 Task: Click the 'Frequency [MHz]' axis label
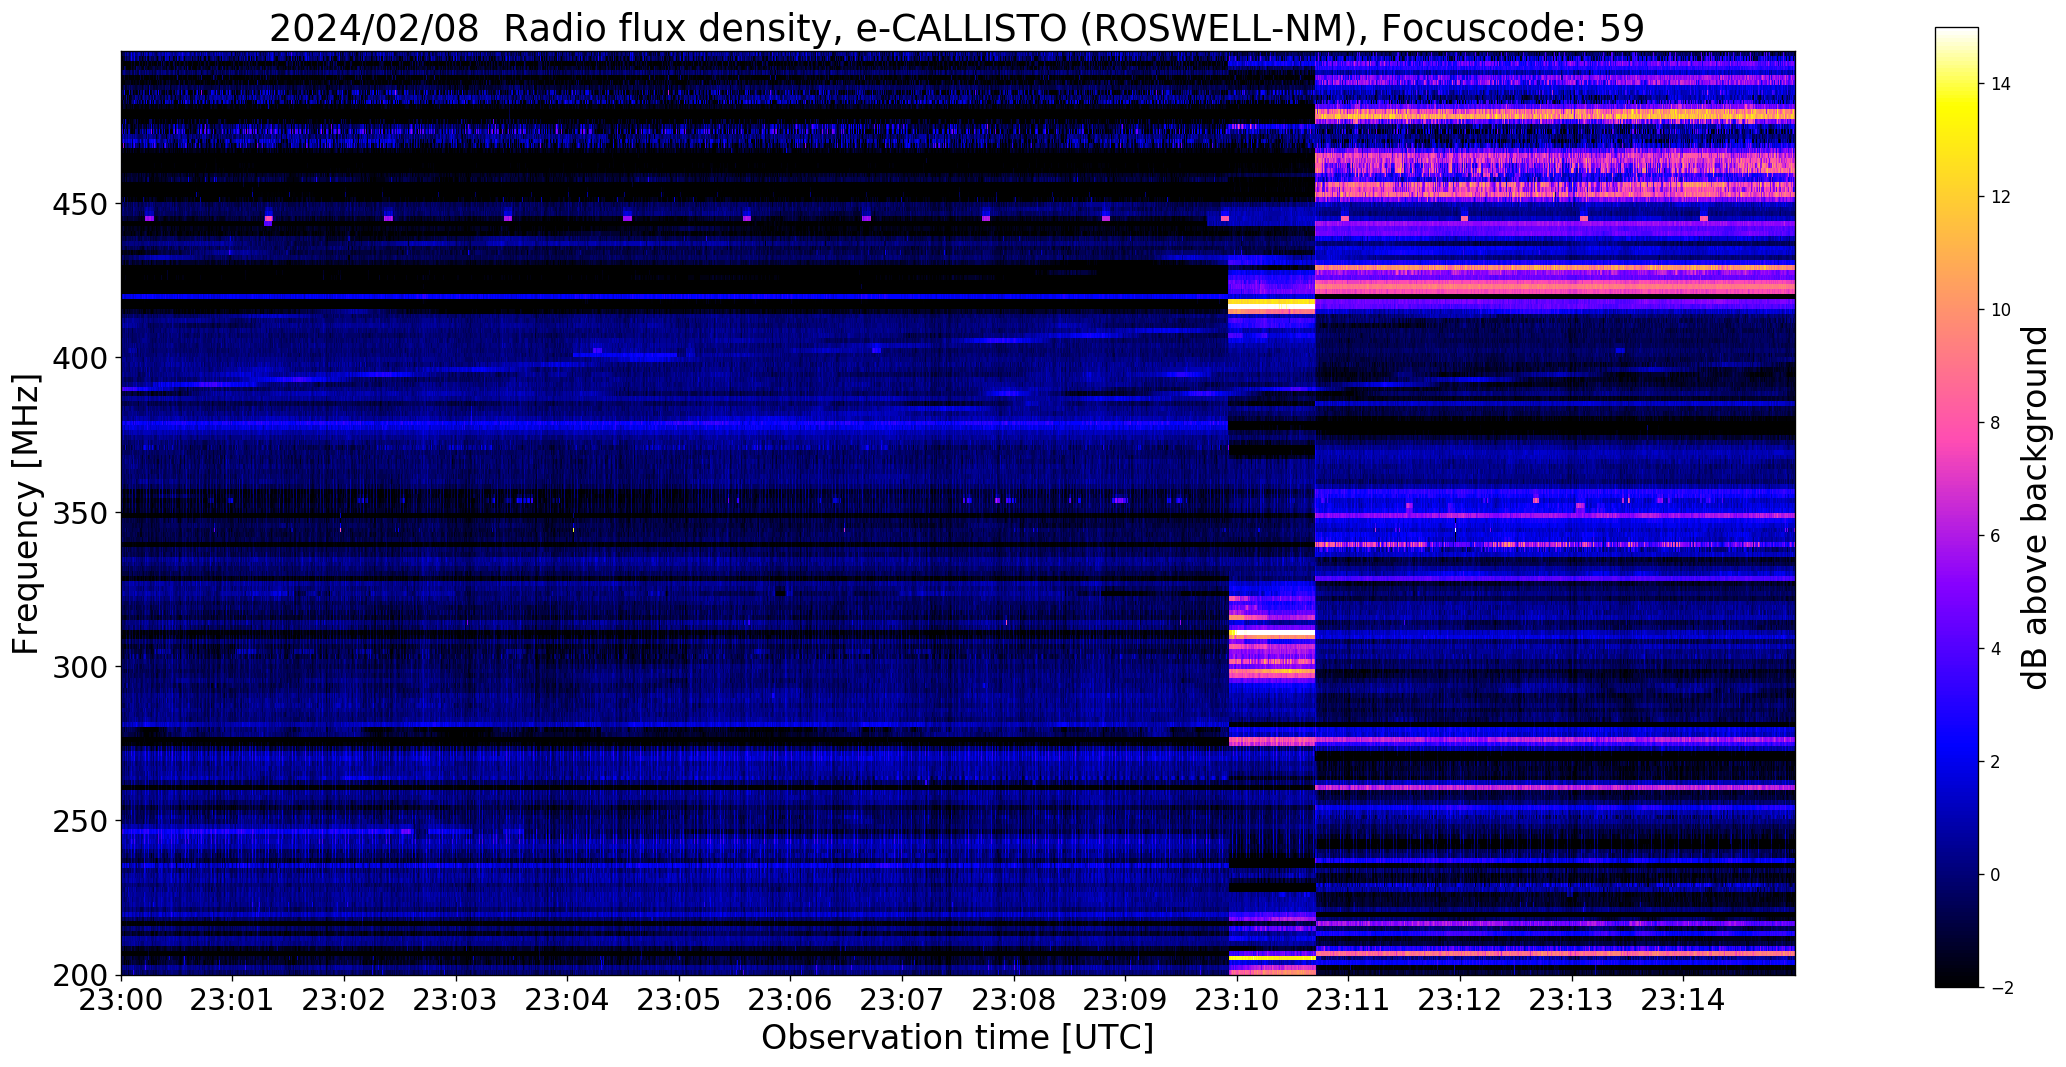pos(26,514)
